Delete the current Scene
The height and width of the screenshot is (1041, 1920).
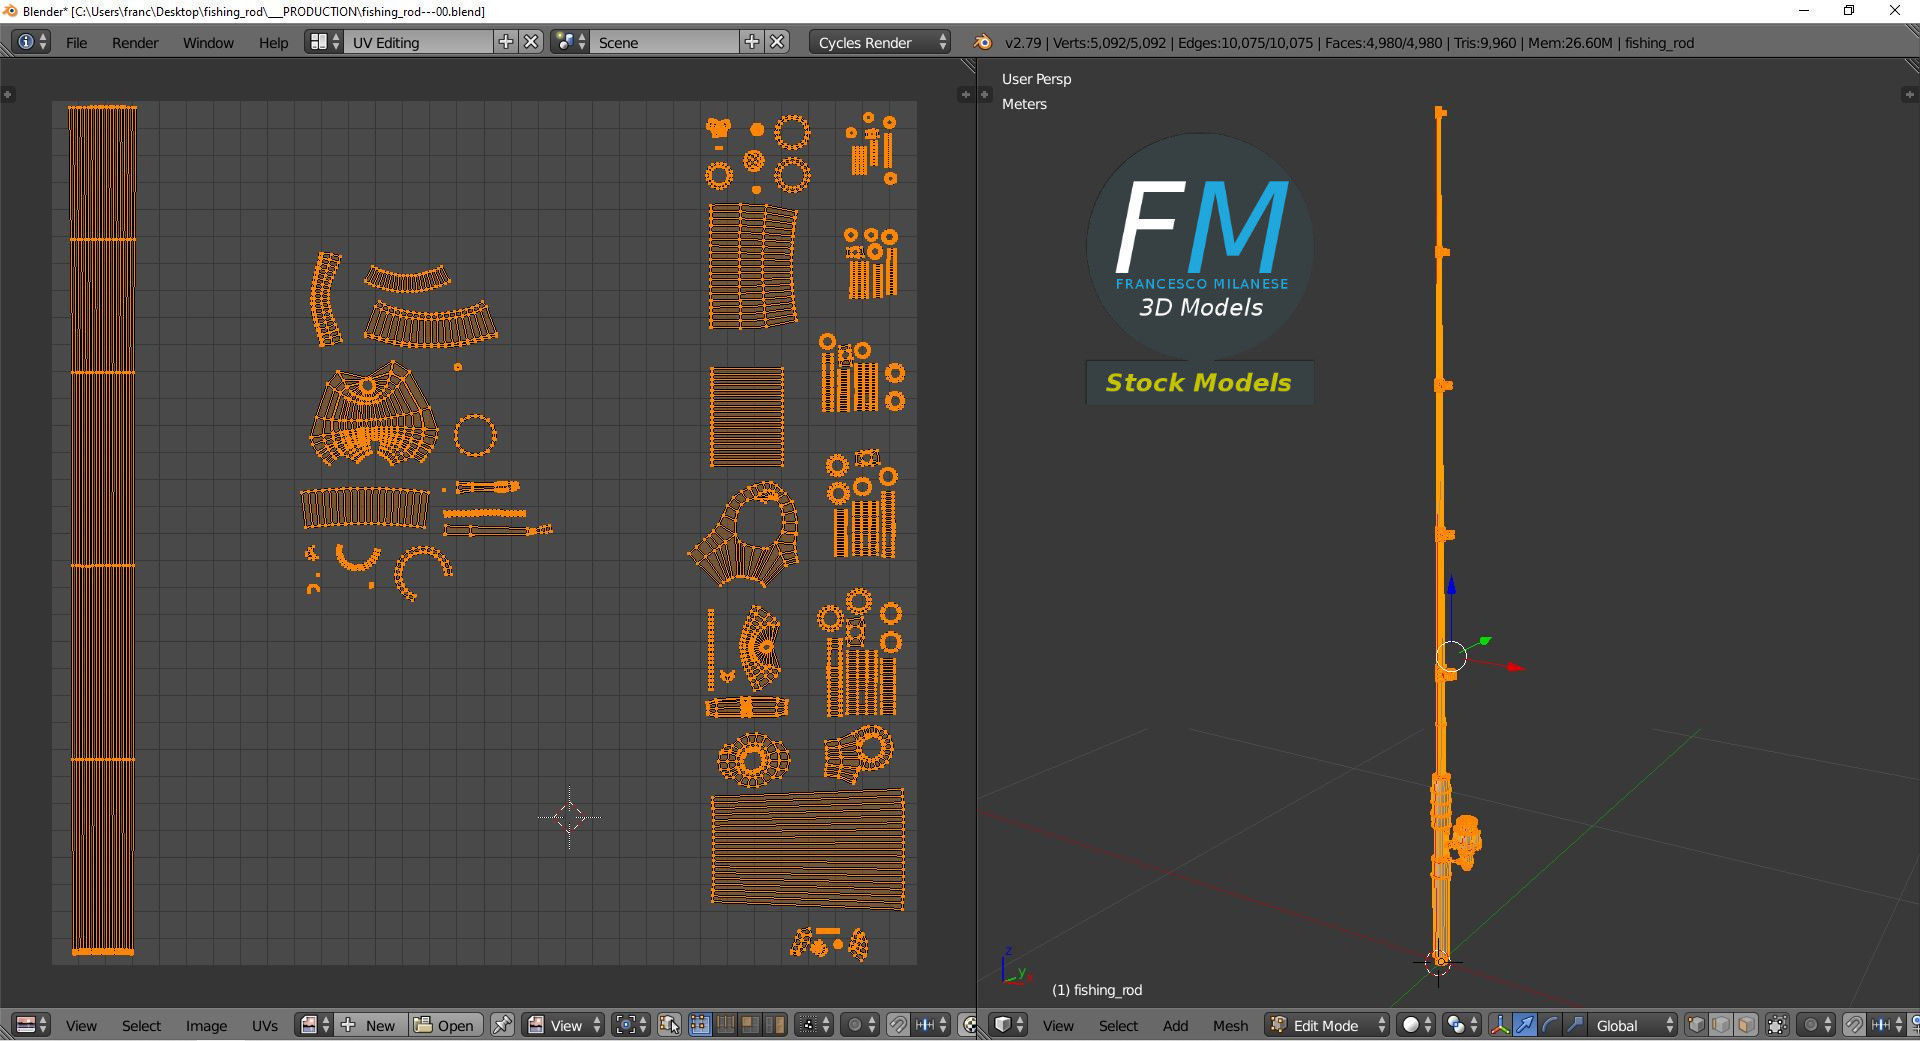(778, 42)
